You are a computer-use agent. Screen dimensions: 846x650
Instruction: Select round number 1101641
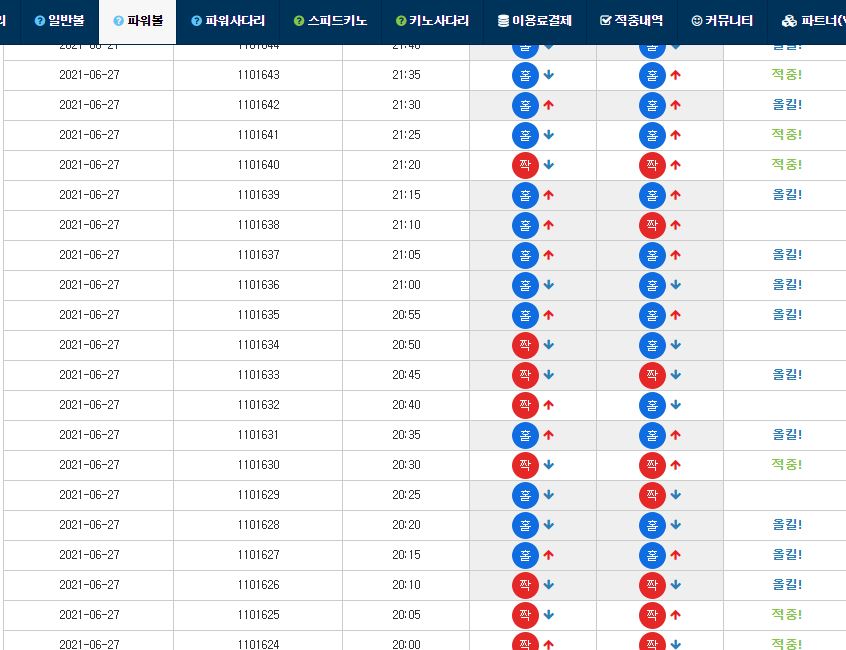point(258,135)
